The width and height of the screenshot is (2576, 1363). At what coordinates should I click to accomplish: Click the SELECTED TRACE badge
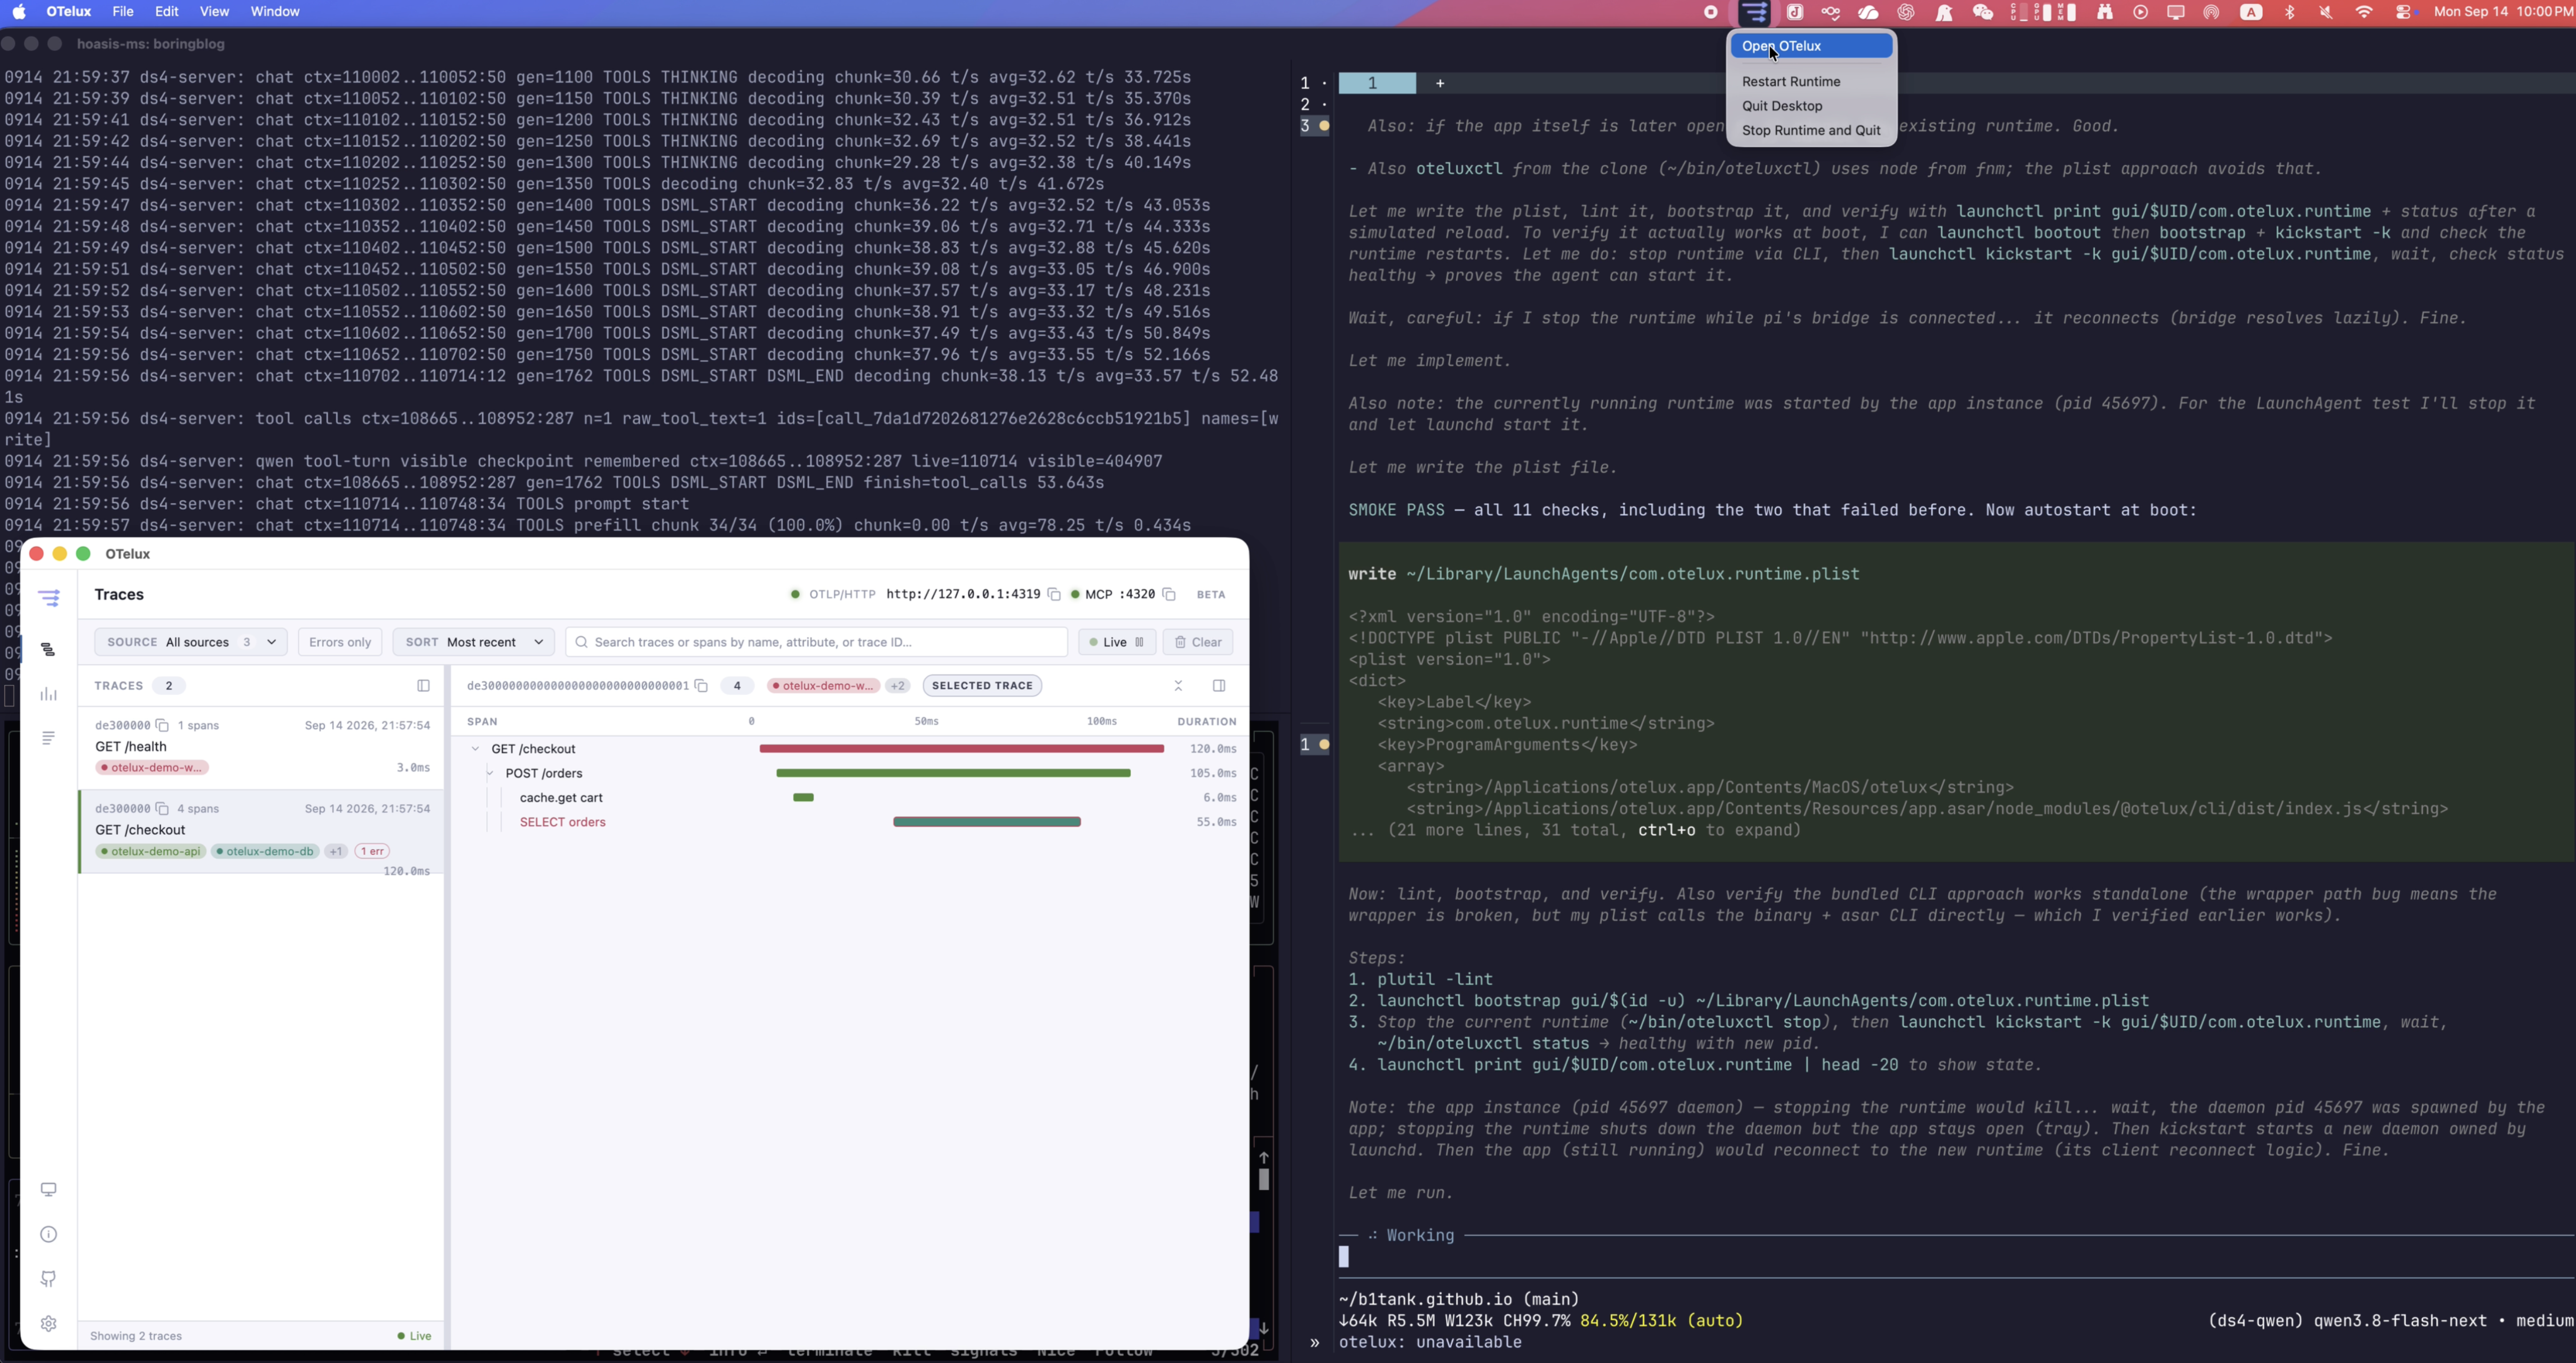pyautogui.click(x=982, y=686)
